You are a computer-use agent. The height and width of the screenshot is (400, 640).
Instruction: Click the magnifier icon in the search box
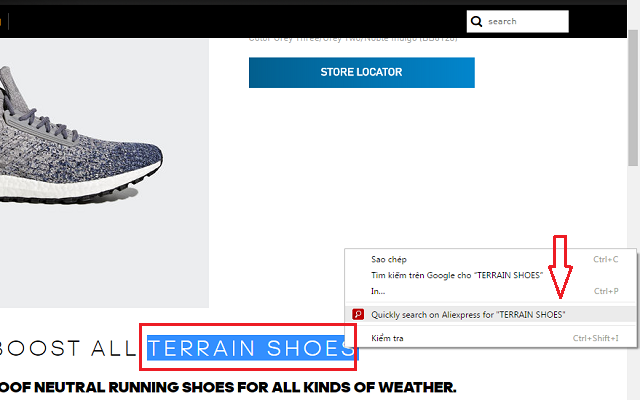click(476, 21)
